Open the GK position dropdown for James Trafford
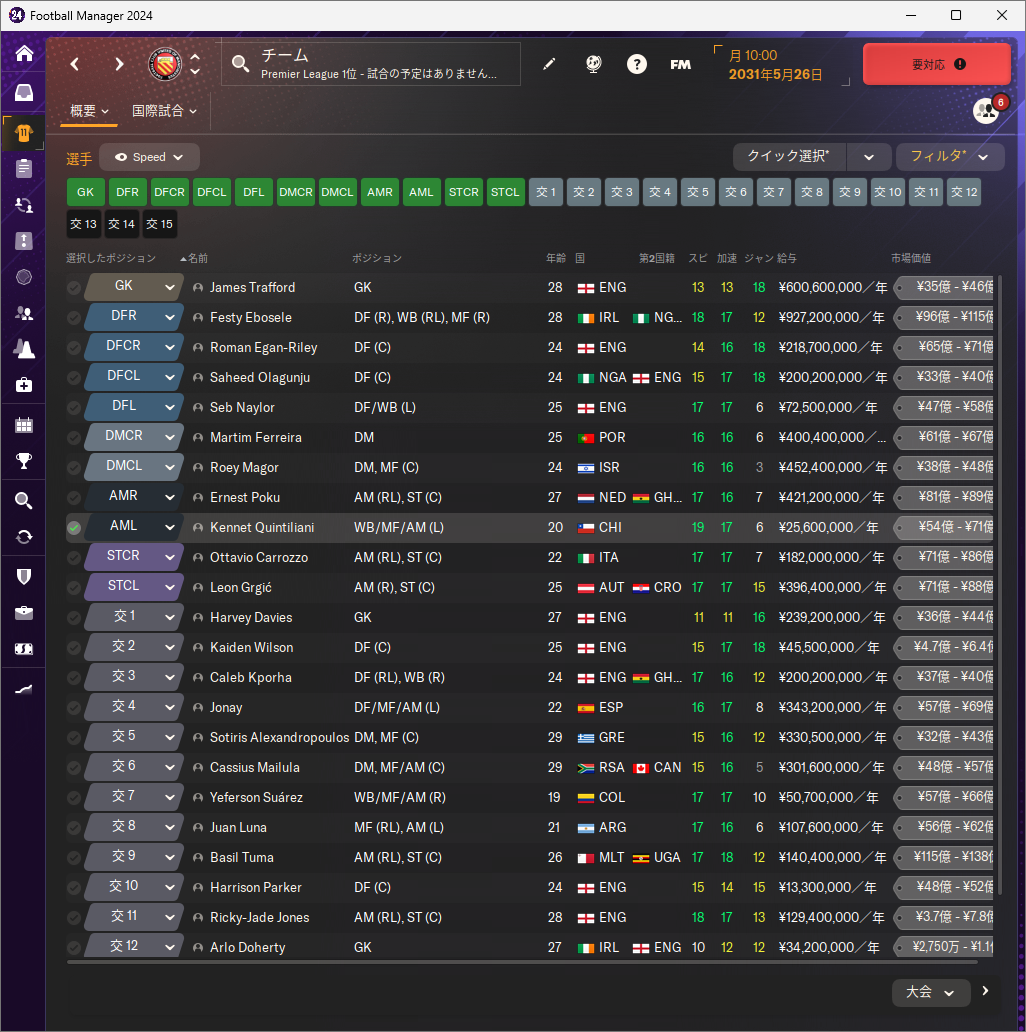Viewport: 1026px width, 1032px height. tap(135, 287)
